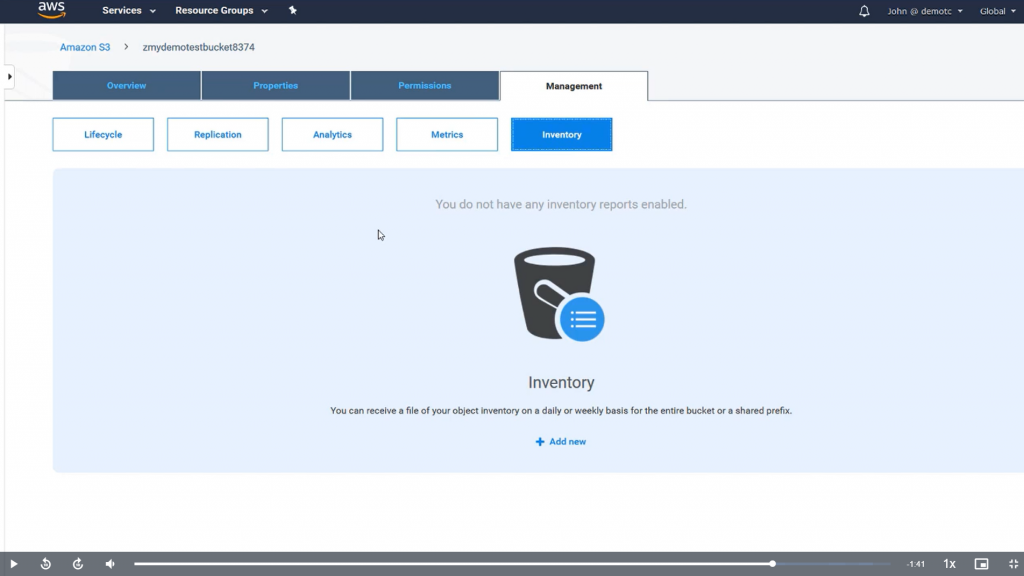Open the Analytics section
The width and height of the screenshot is (1024, 576).
(x=332, y=135)
